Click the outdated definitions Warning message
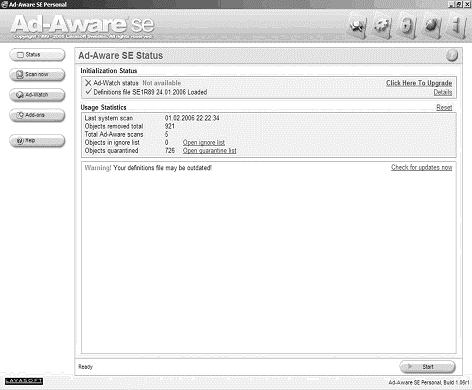Screen dimensions: 472x390 pos(148,168)
